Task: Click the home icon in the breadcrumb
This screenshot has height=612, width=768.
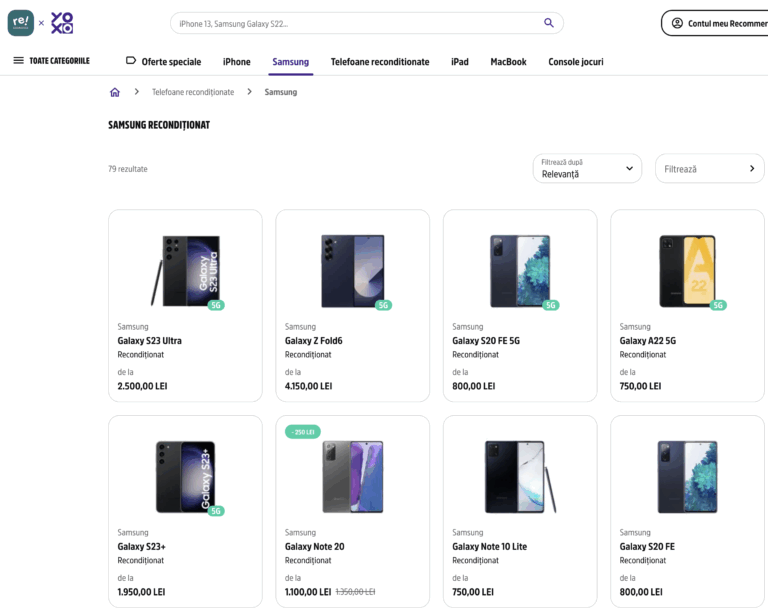Action: (115, 92)
